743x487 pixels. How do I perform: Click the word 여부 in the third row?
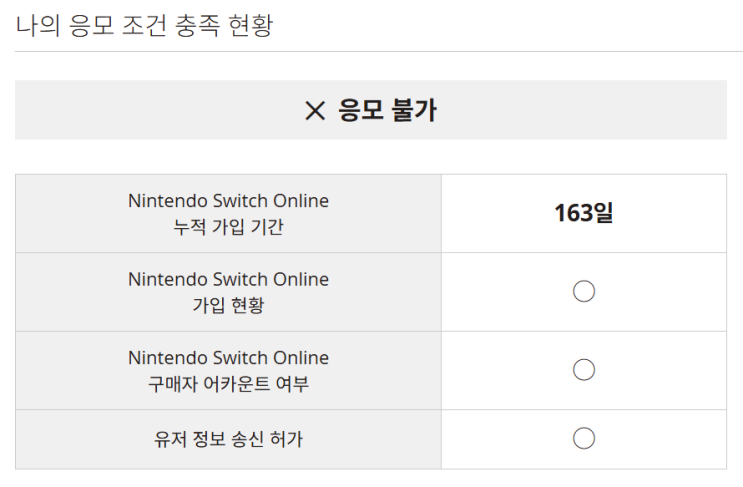[x=292, y=384]
